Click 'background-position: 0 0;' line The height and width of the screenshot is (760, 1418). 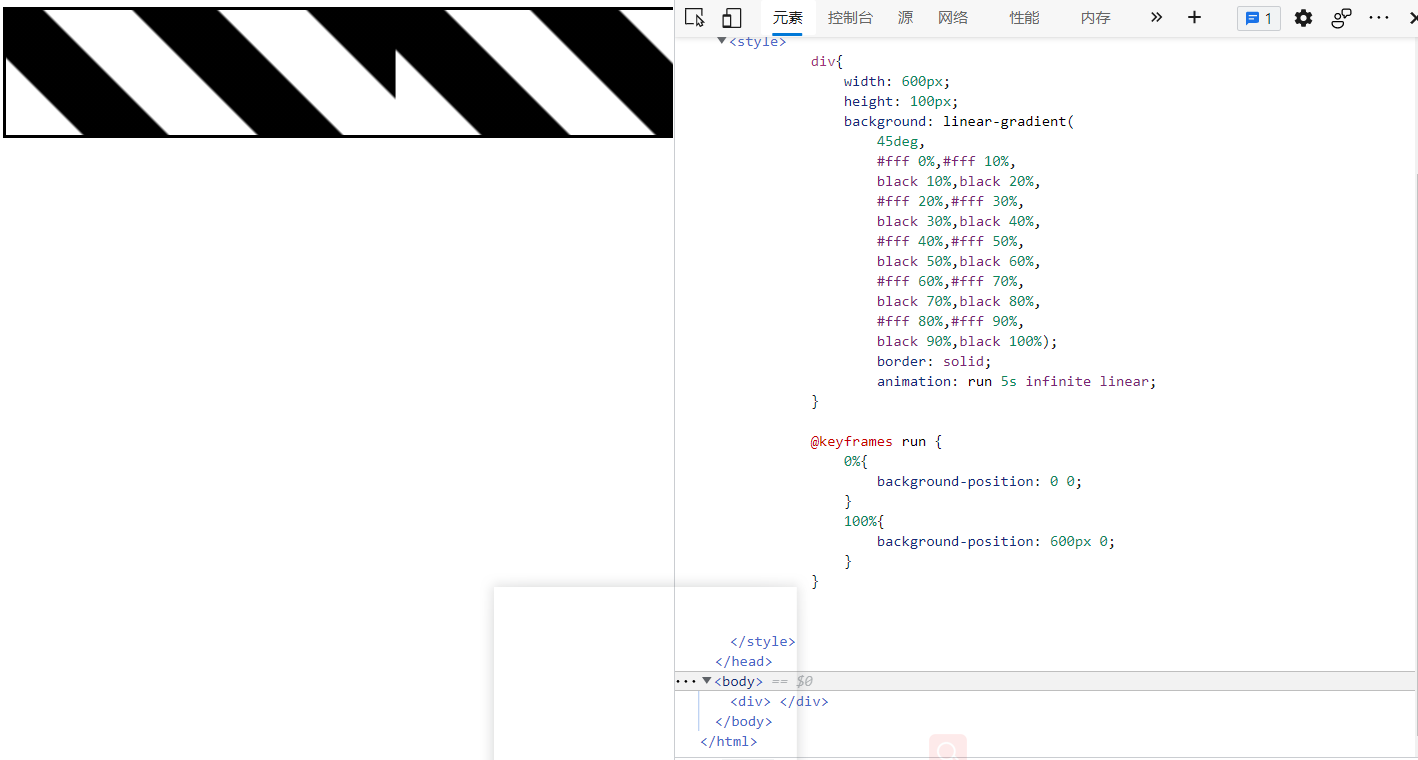(x=979, y=481)
